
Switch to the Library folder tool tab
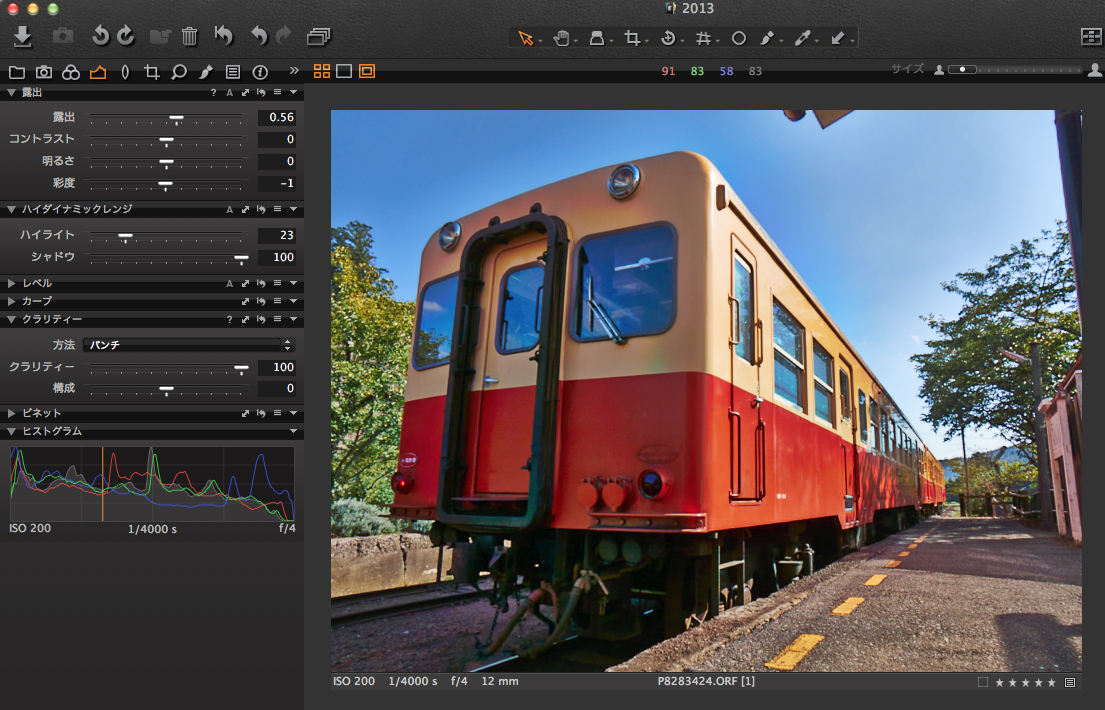16,72
